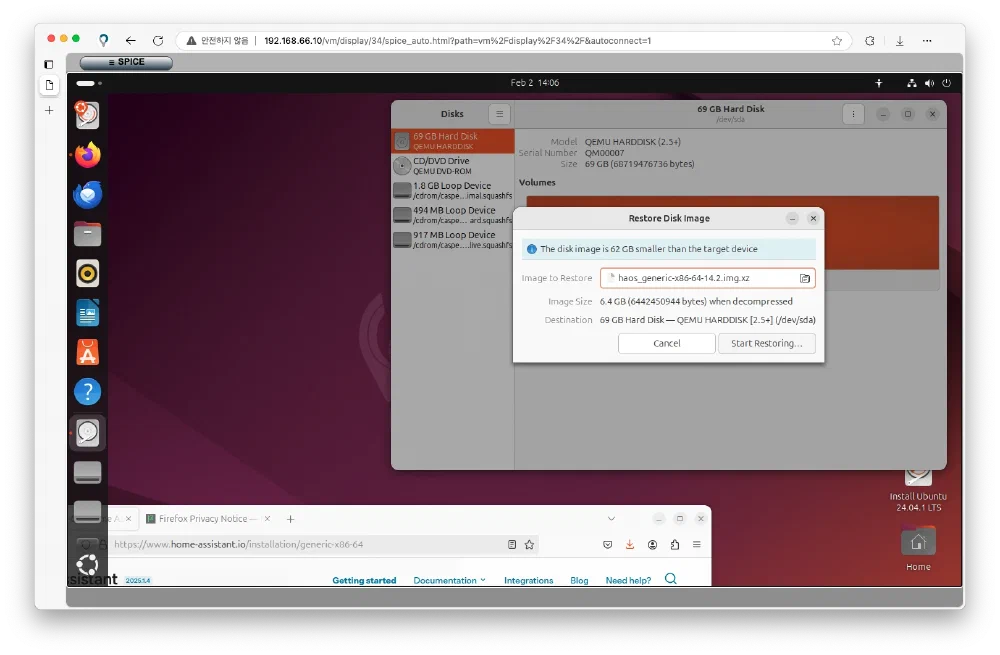Launch Firefox from the Ubuntu dock

click(x=88, y=155)
